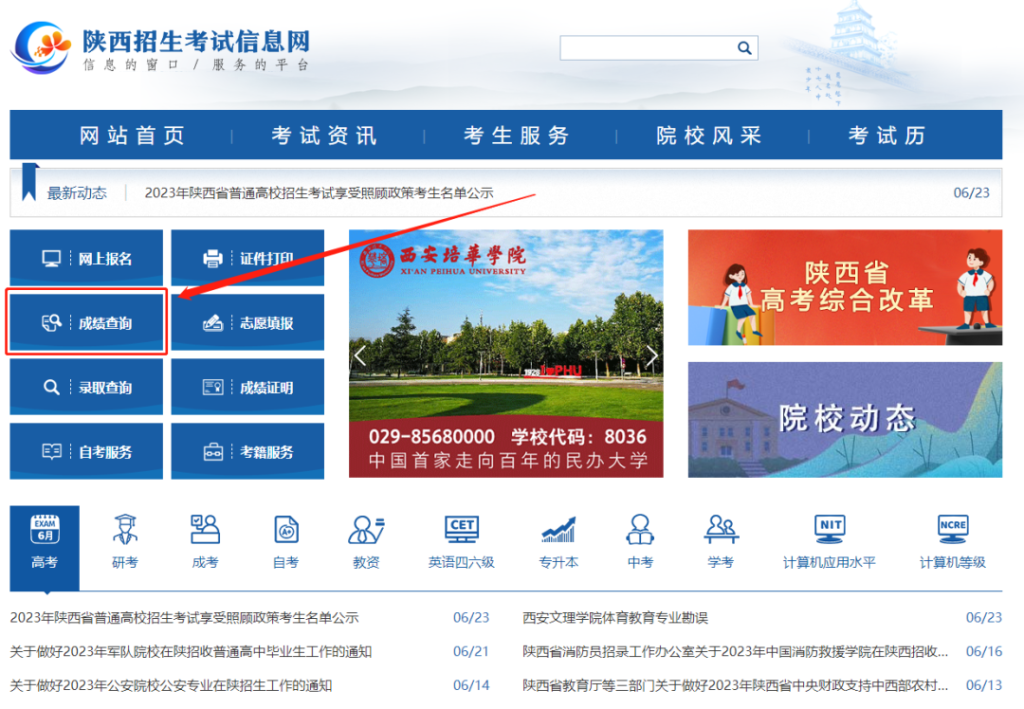Click the 成绩证明 certificate button
Viewport: 1024px width, 709px height.
coord(248,388)
